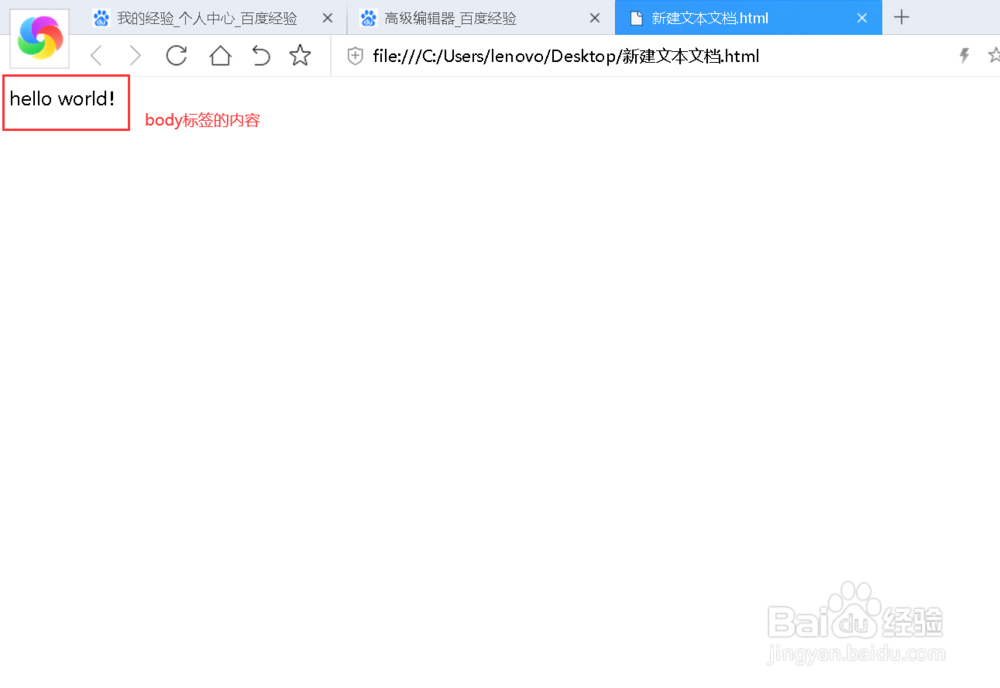The width and height of the screenshot is (1000, 688).
Task: Open a new tab with plus button
Action: click(x=901, y=17)
